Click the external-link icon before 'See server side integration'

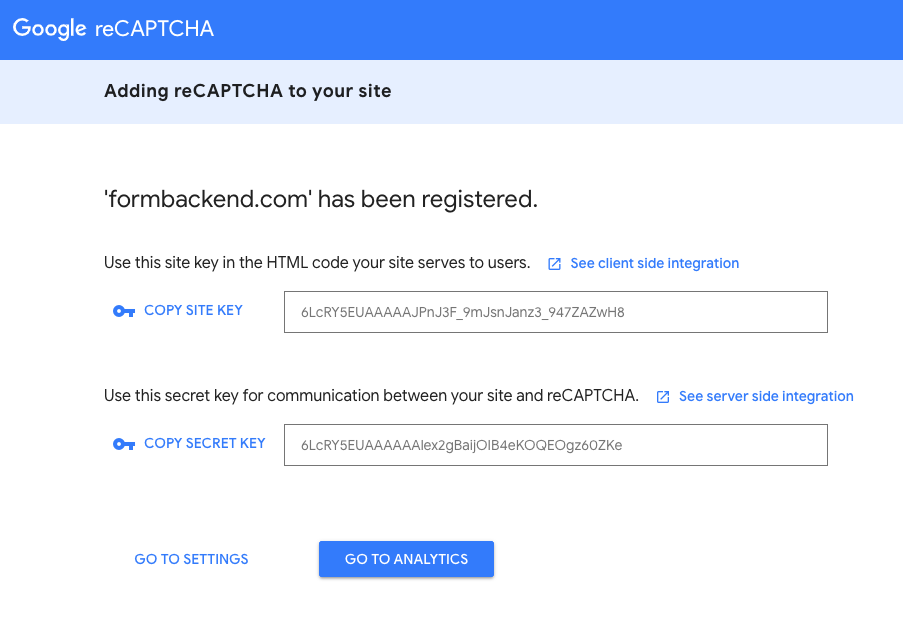pyautogui.click(x=662, y=396)
